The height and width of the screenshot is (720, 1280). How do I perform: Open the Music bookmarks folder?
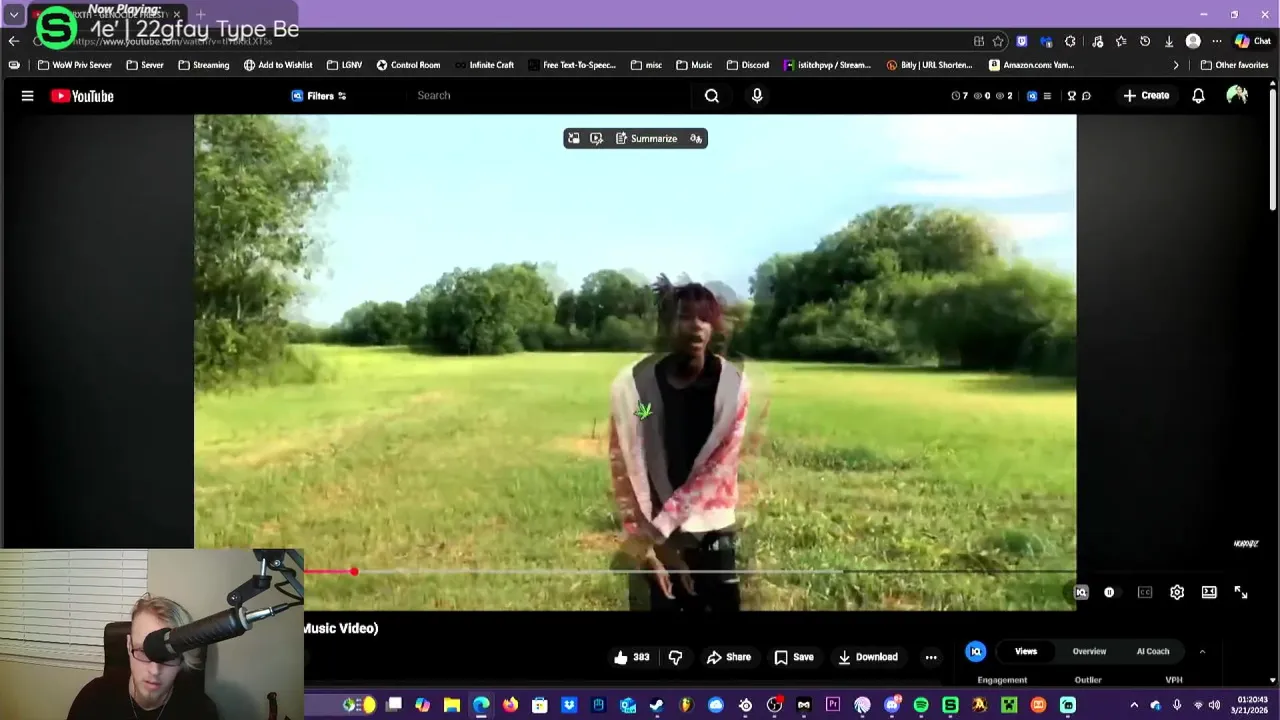pyautogui.click(x=694, y=65)
